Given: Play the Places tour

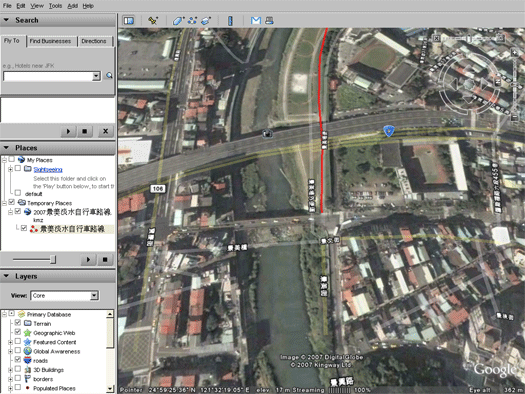Looking at the screenshot, I should pyautogui.click(x=88, y=259).
